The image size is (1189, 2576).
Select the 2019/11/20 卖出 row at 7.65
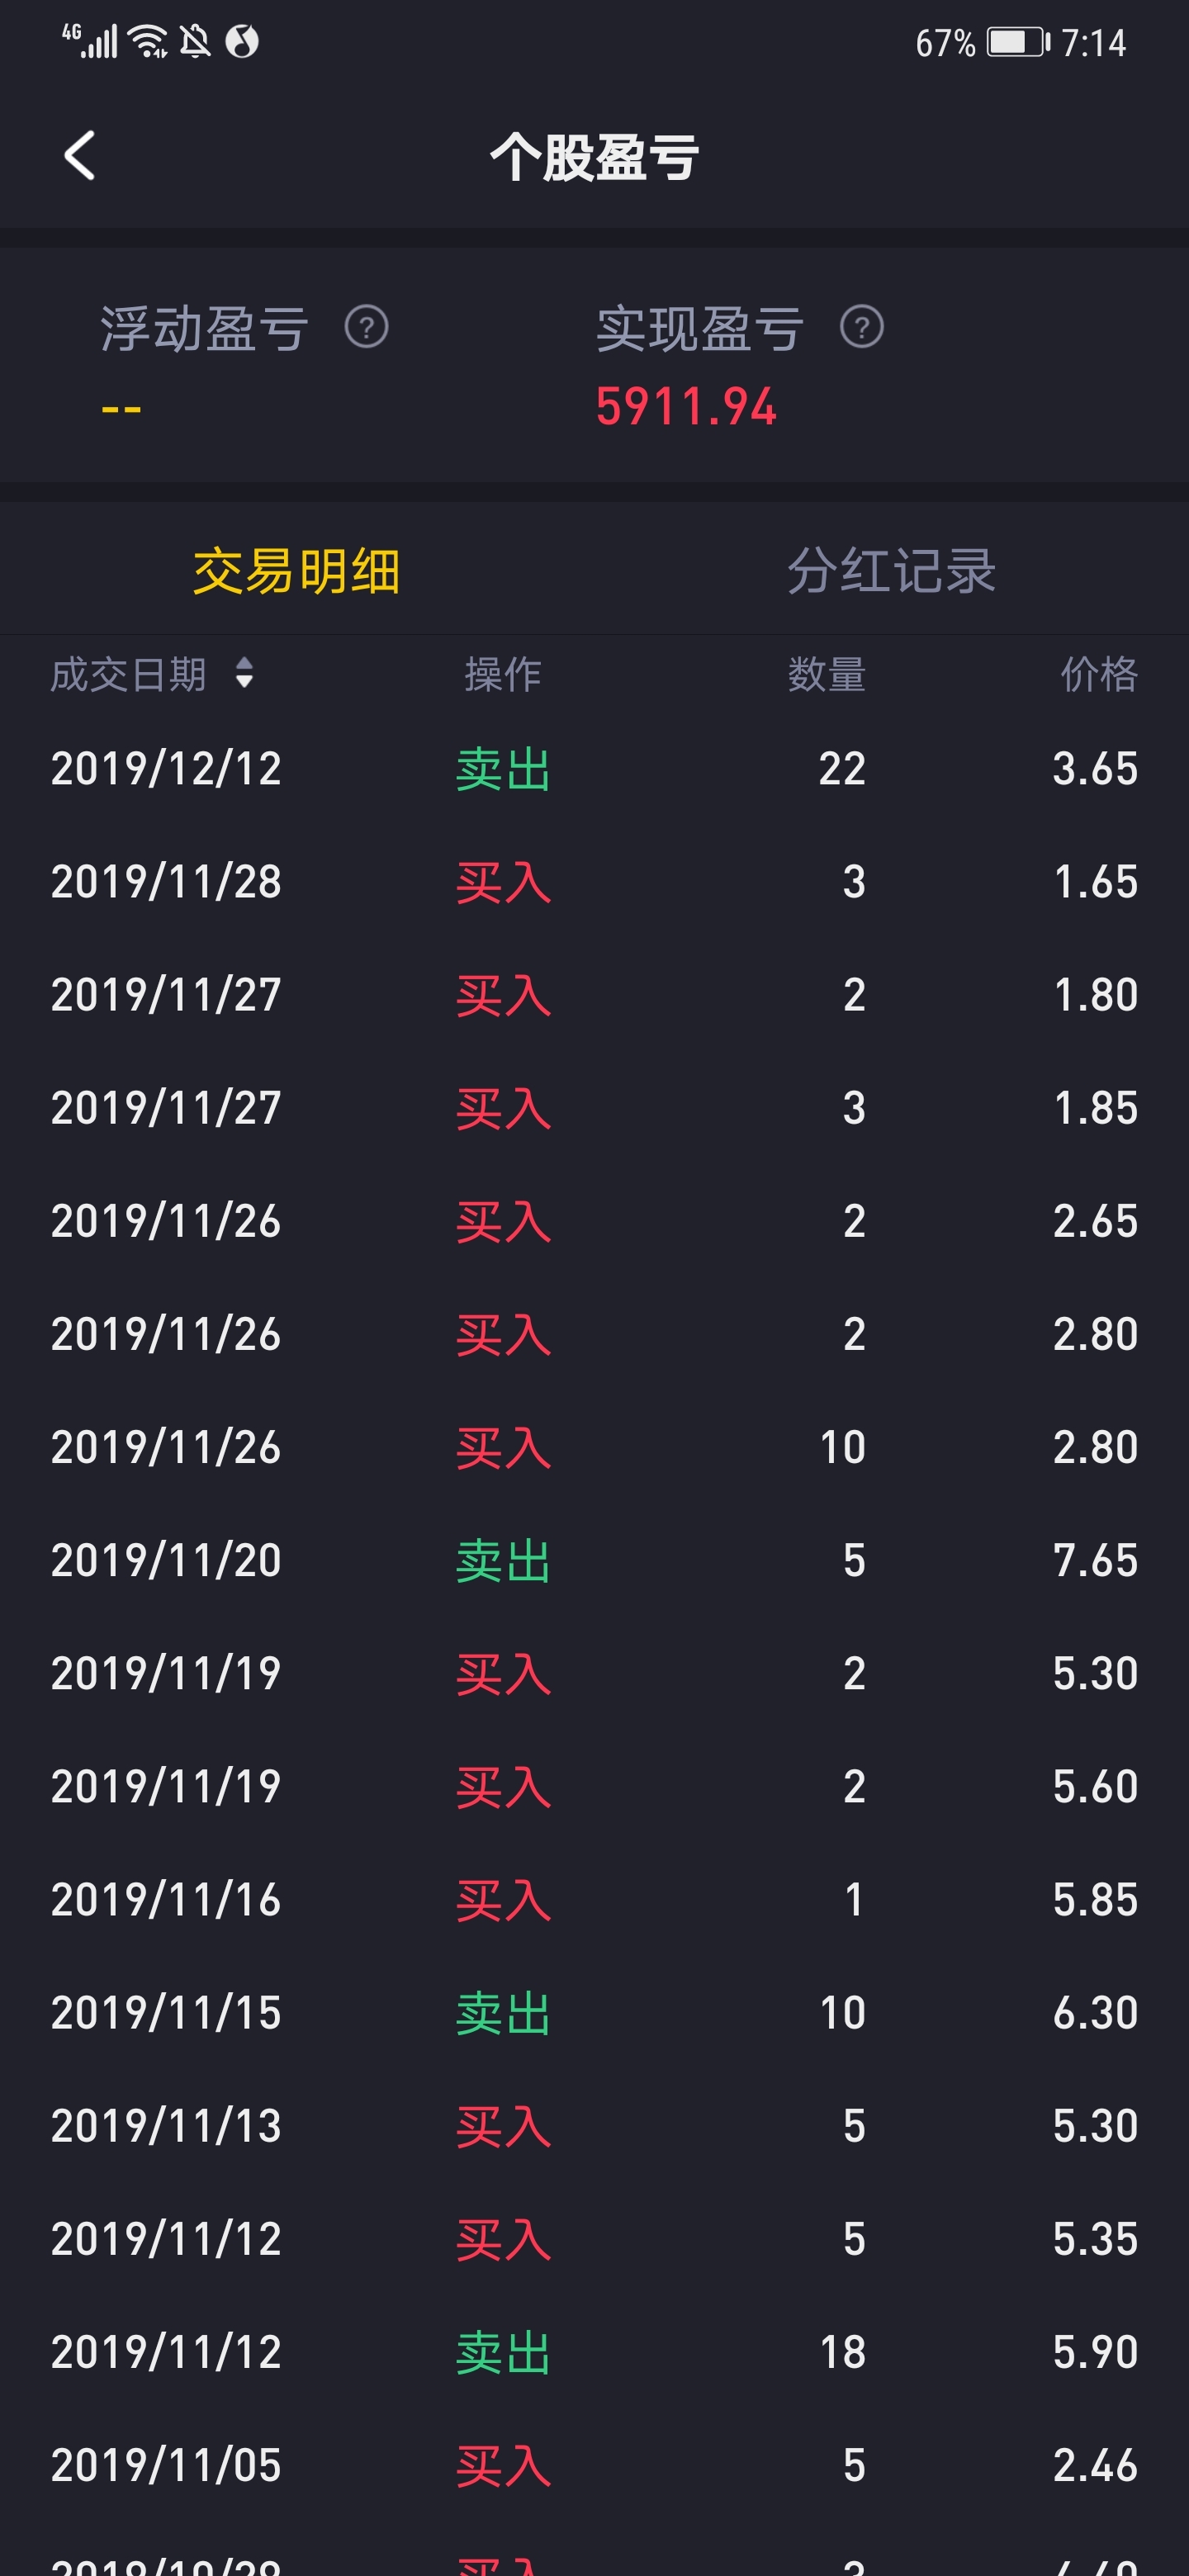point(594,1560)
